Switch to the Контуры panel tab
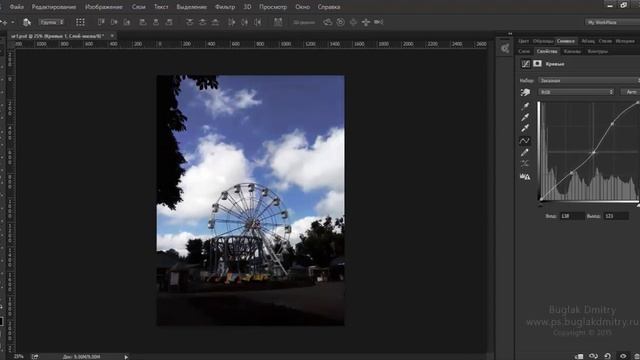Image resolution: width=640 pixels, height=360 pixels. pyautogui.click(x=598, y=52)
